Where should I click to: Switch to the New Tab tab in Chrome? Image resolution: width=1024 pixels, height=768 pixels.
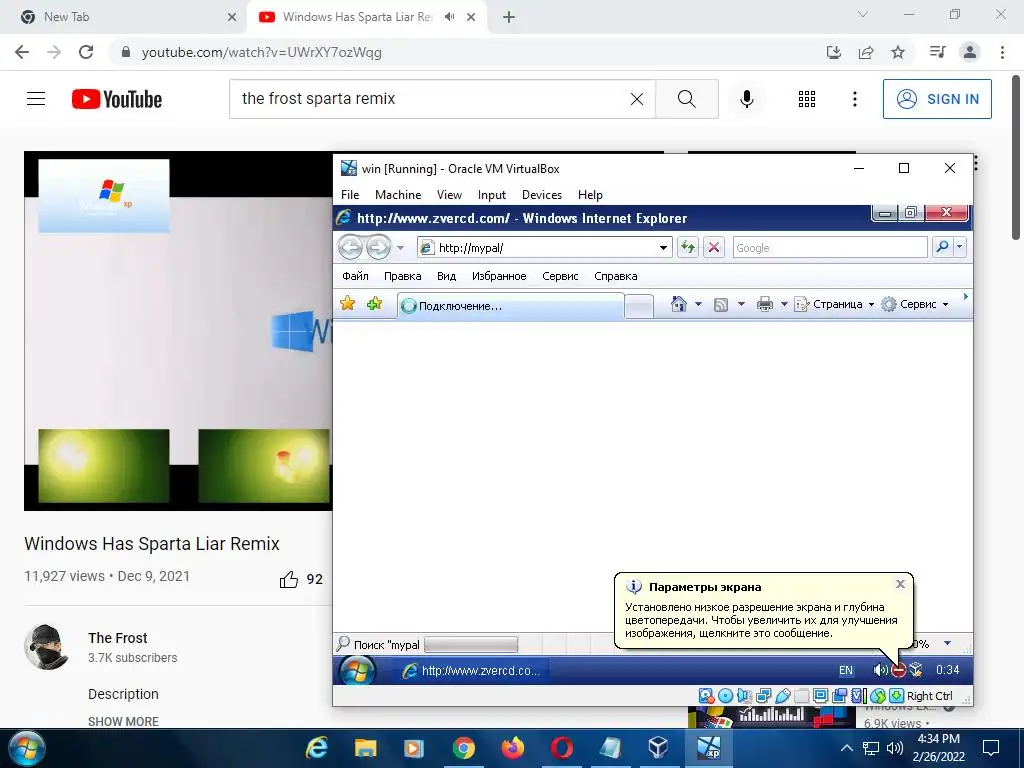[x=124, y=17]
